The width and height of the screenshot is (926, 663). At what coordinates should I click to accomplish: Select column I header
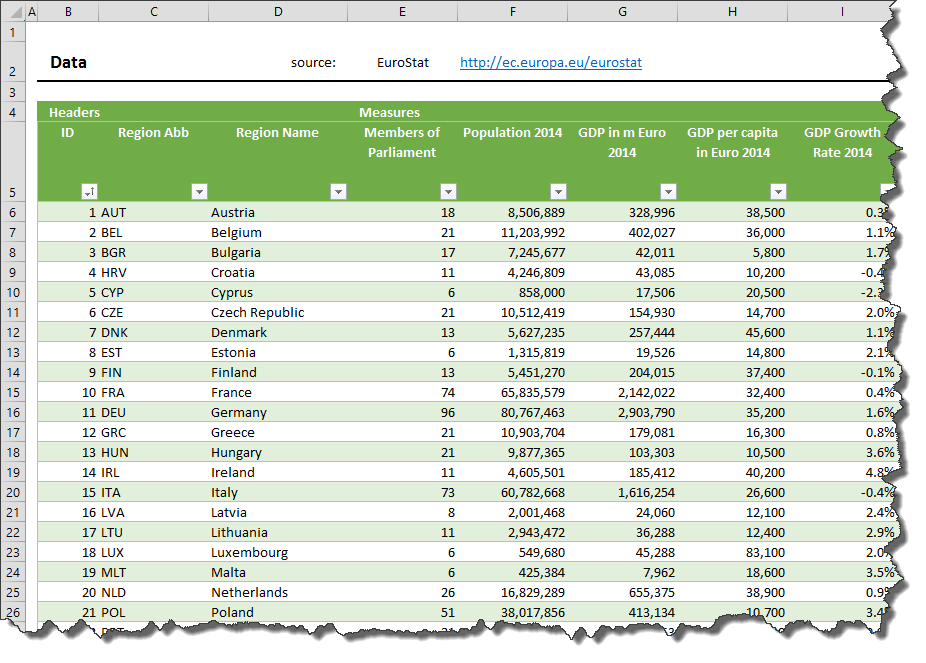pos(842,11)
